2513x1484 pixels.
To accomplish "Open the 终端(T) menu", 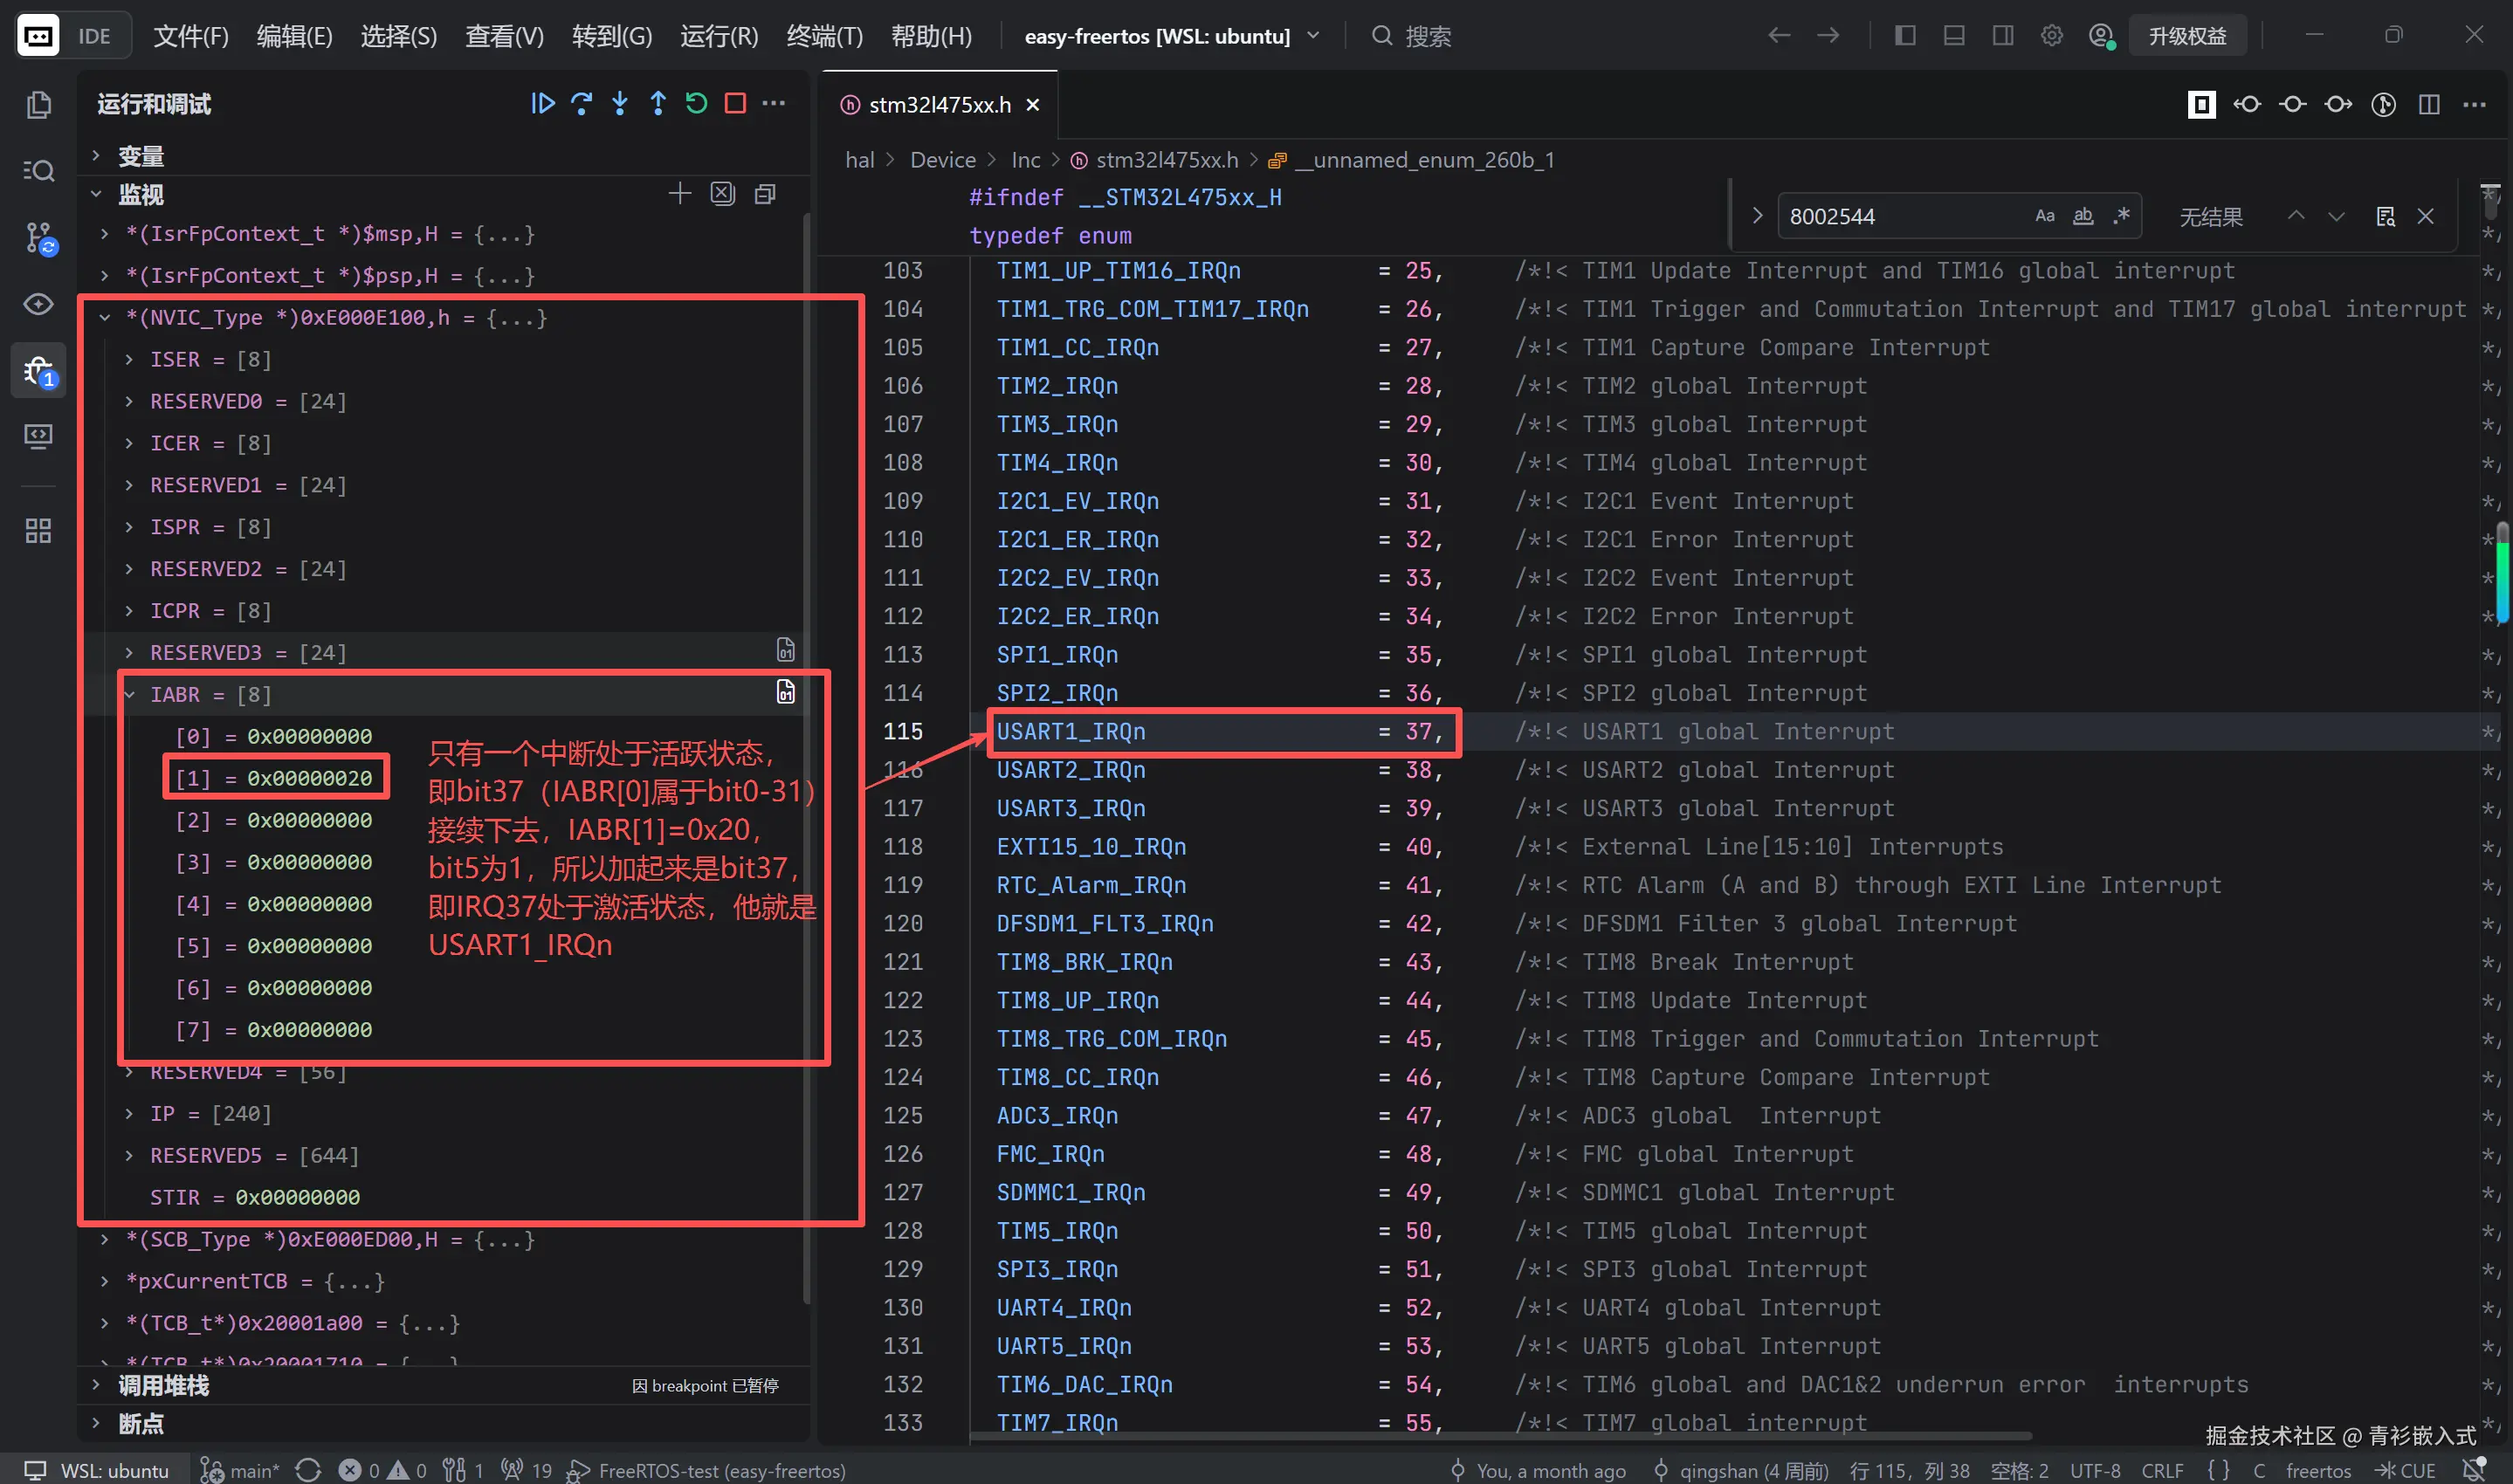I will 824,36.
